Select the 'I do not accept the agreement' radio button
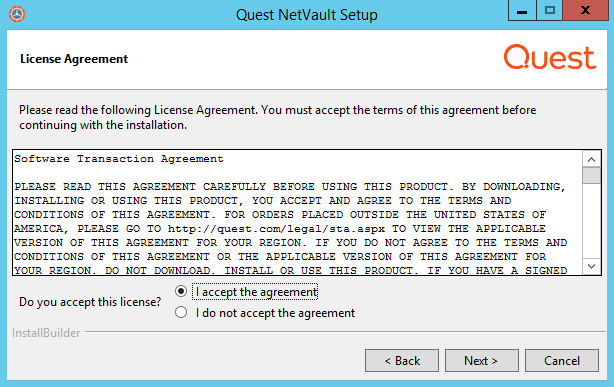 [181, 312]
